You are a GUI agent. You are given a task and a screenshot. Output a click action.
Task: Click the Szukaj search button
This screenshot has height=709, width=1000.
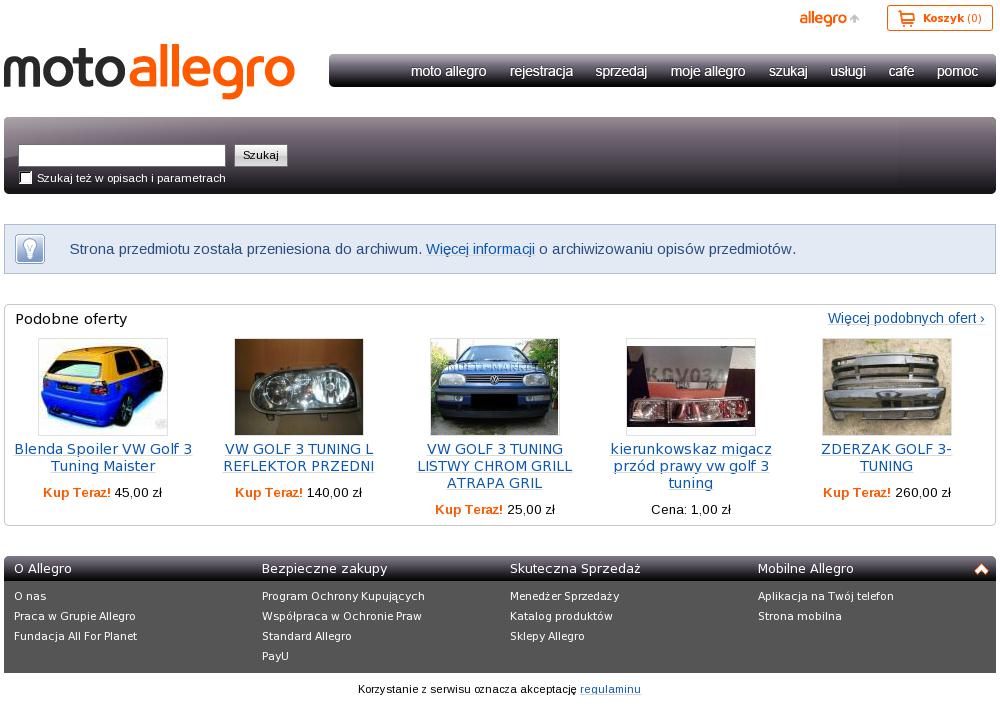[261, 156]
